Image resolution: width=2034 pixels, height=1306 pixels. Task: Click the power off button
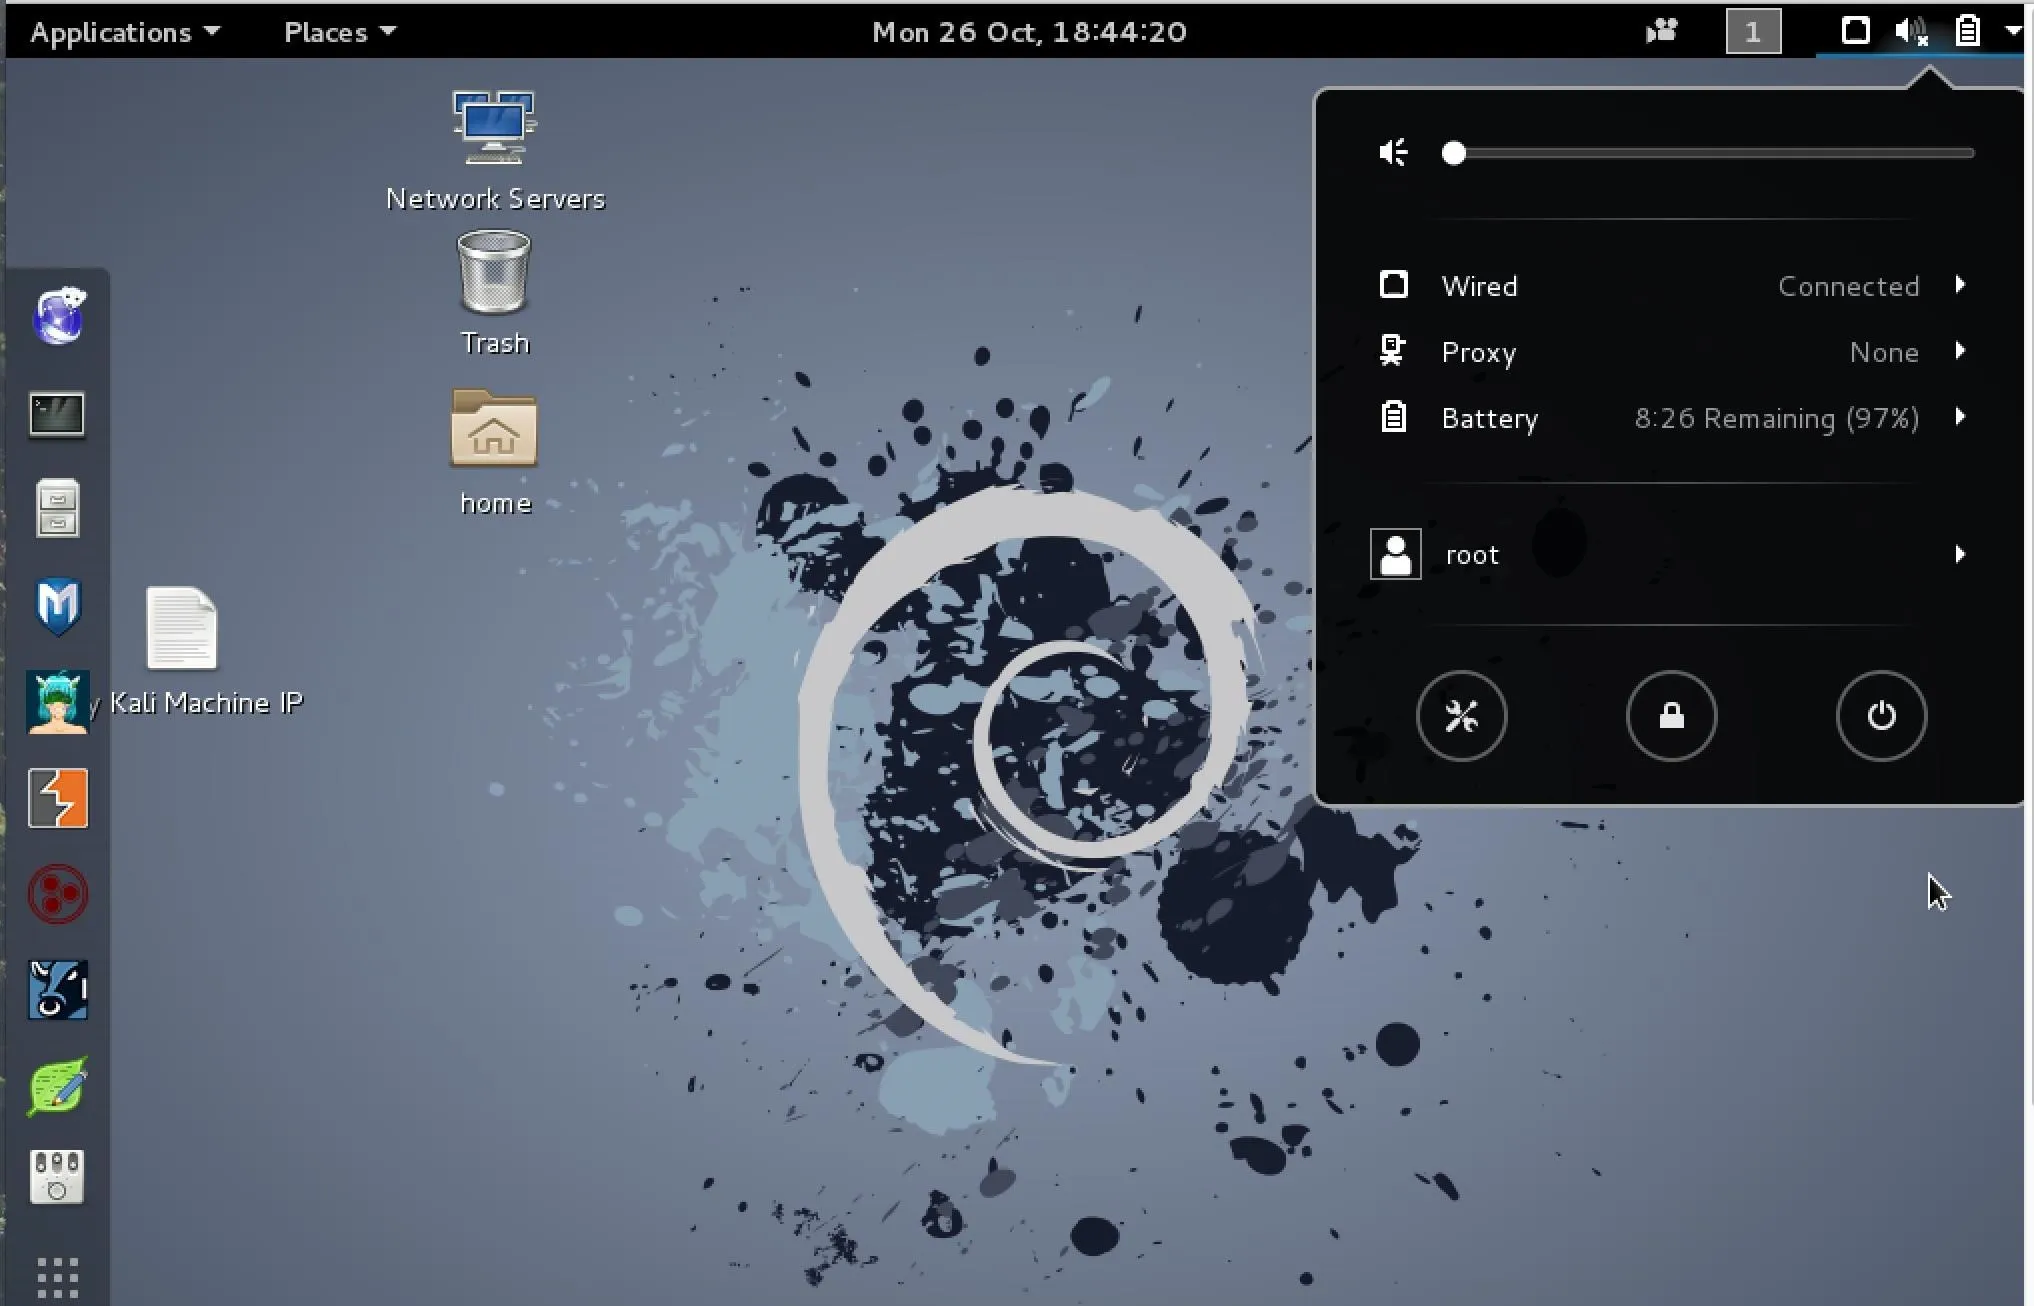tap(1881, 716)
